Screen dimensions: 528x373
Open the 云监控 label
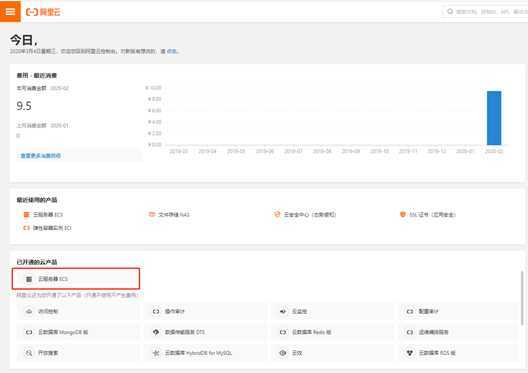(x=299, y=311)
